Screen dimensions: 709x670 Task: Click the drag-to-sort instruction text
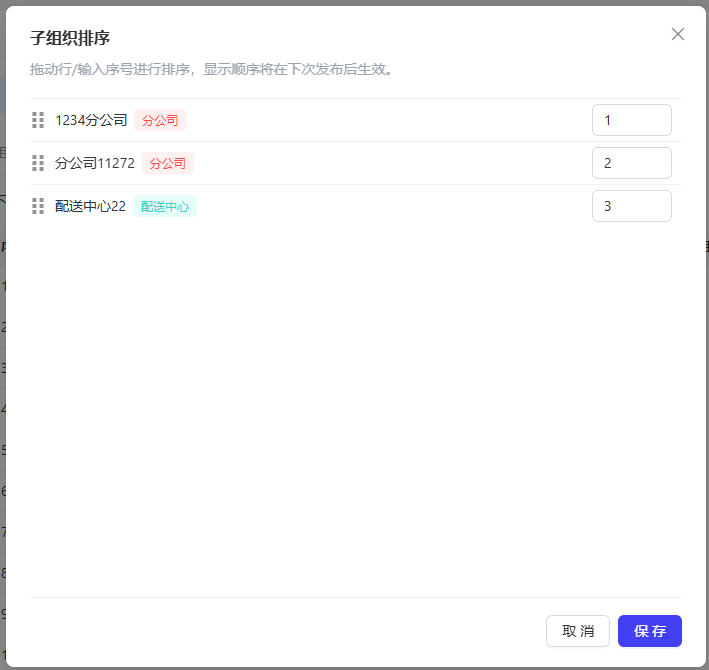(x=212, y=69)
